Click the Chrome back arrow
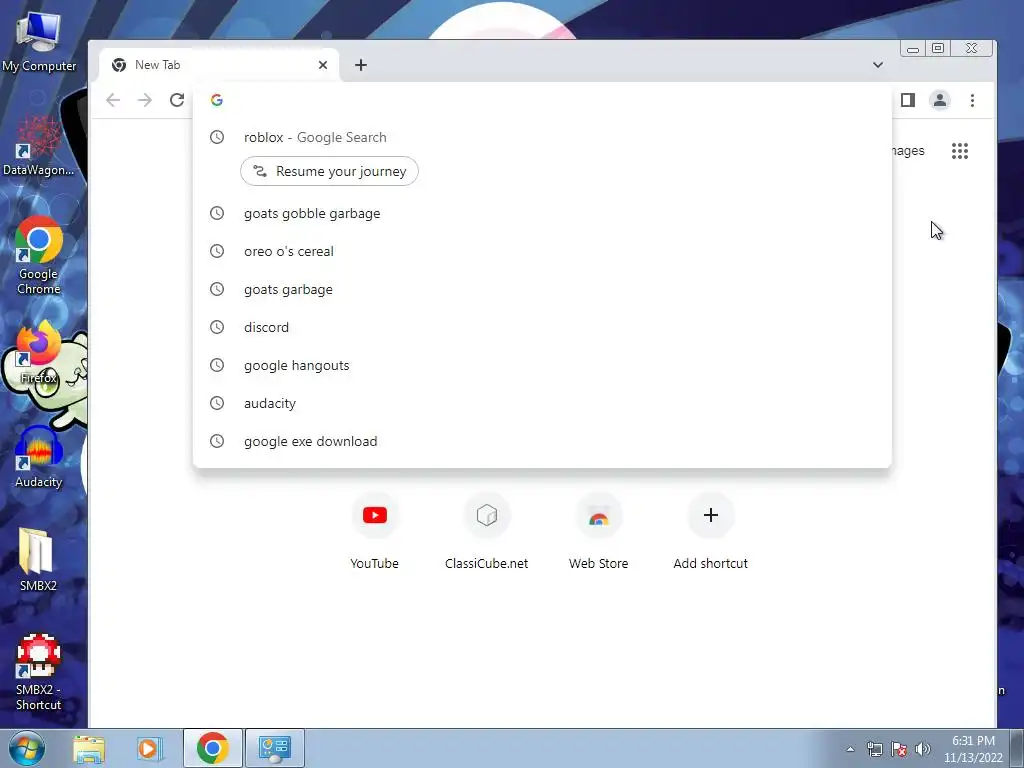 113,100
